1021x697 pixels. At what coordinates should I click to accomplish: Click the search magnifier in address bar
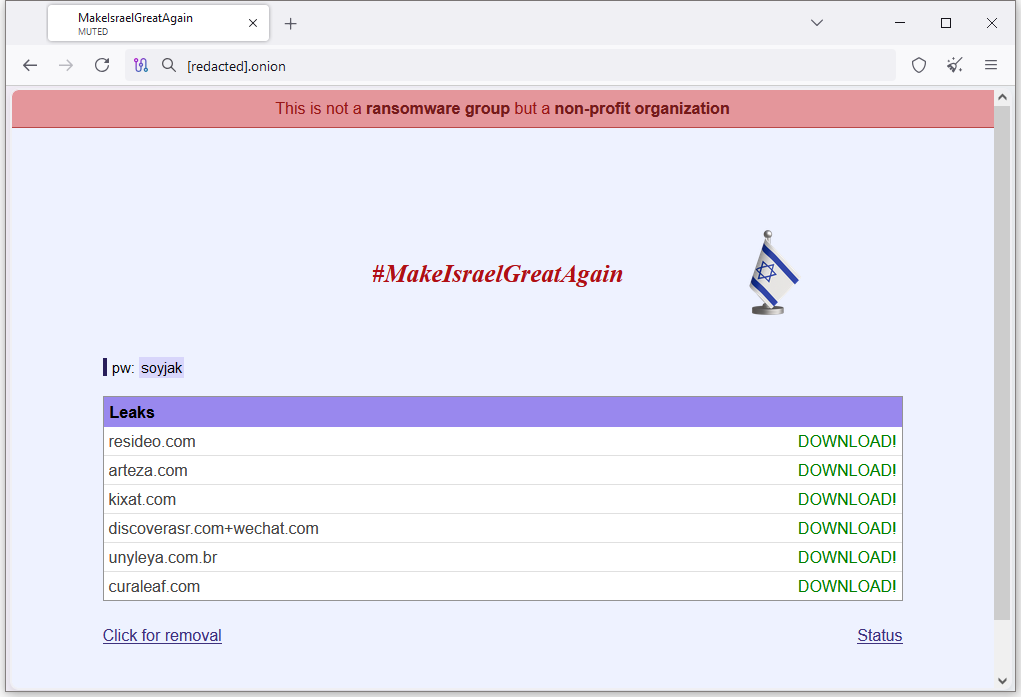[169, 65]
